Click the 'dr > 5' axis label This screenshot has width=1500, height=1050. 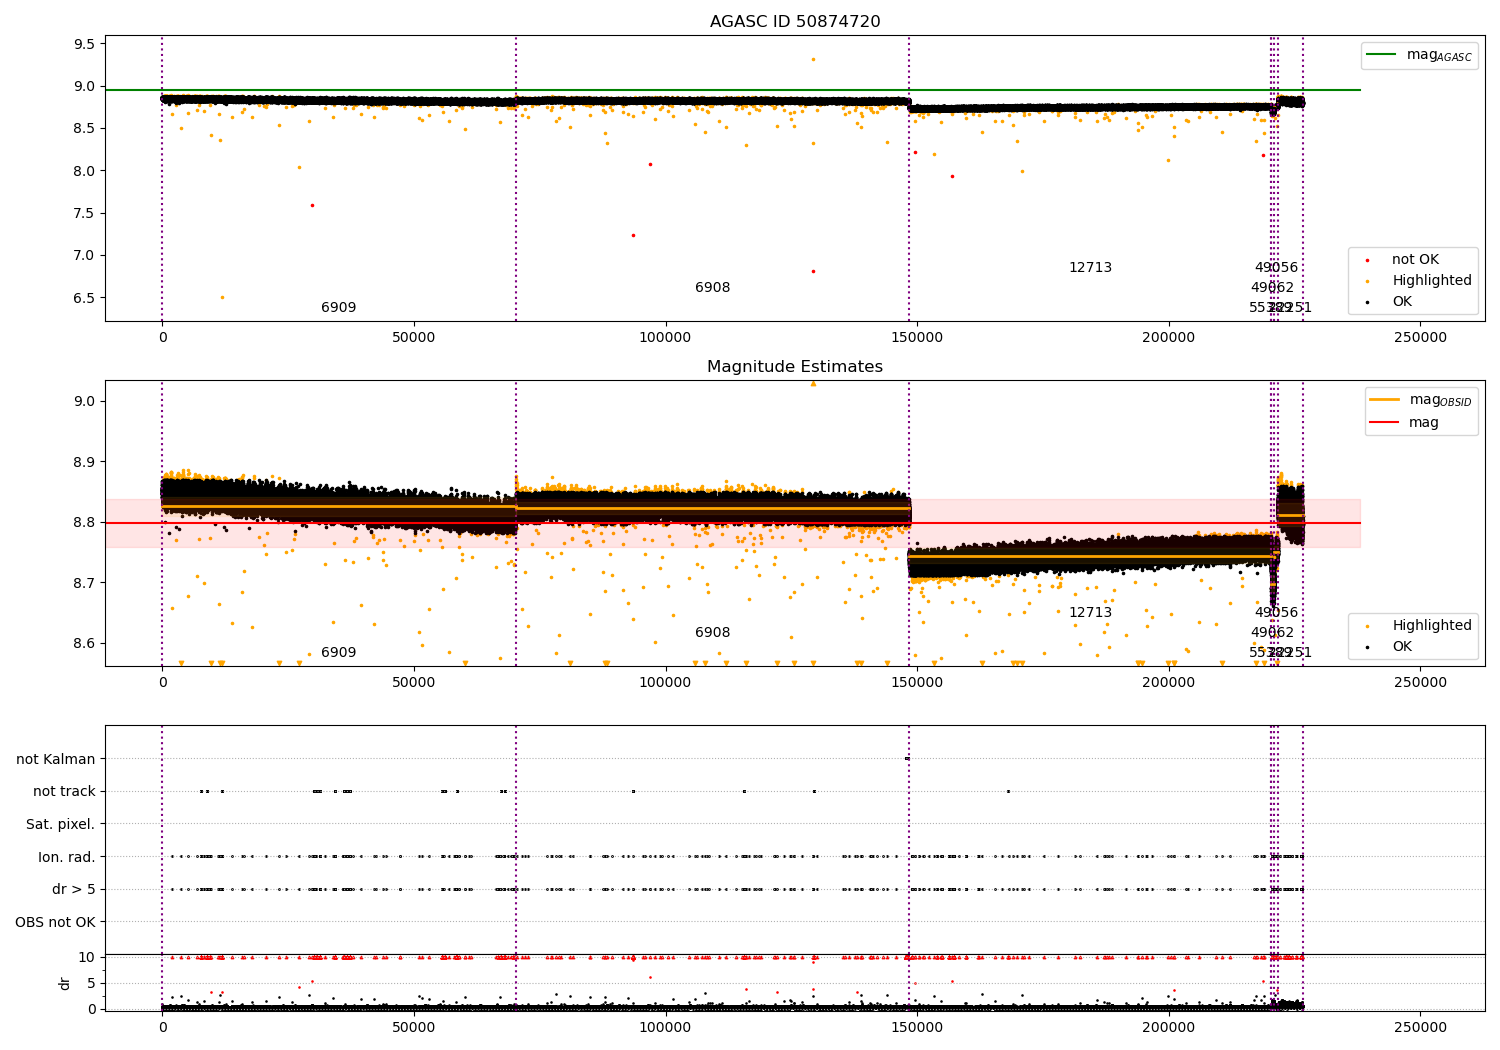click(x=74, y=889)
